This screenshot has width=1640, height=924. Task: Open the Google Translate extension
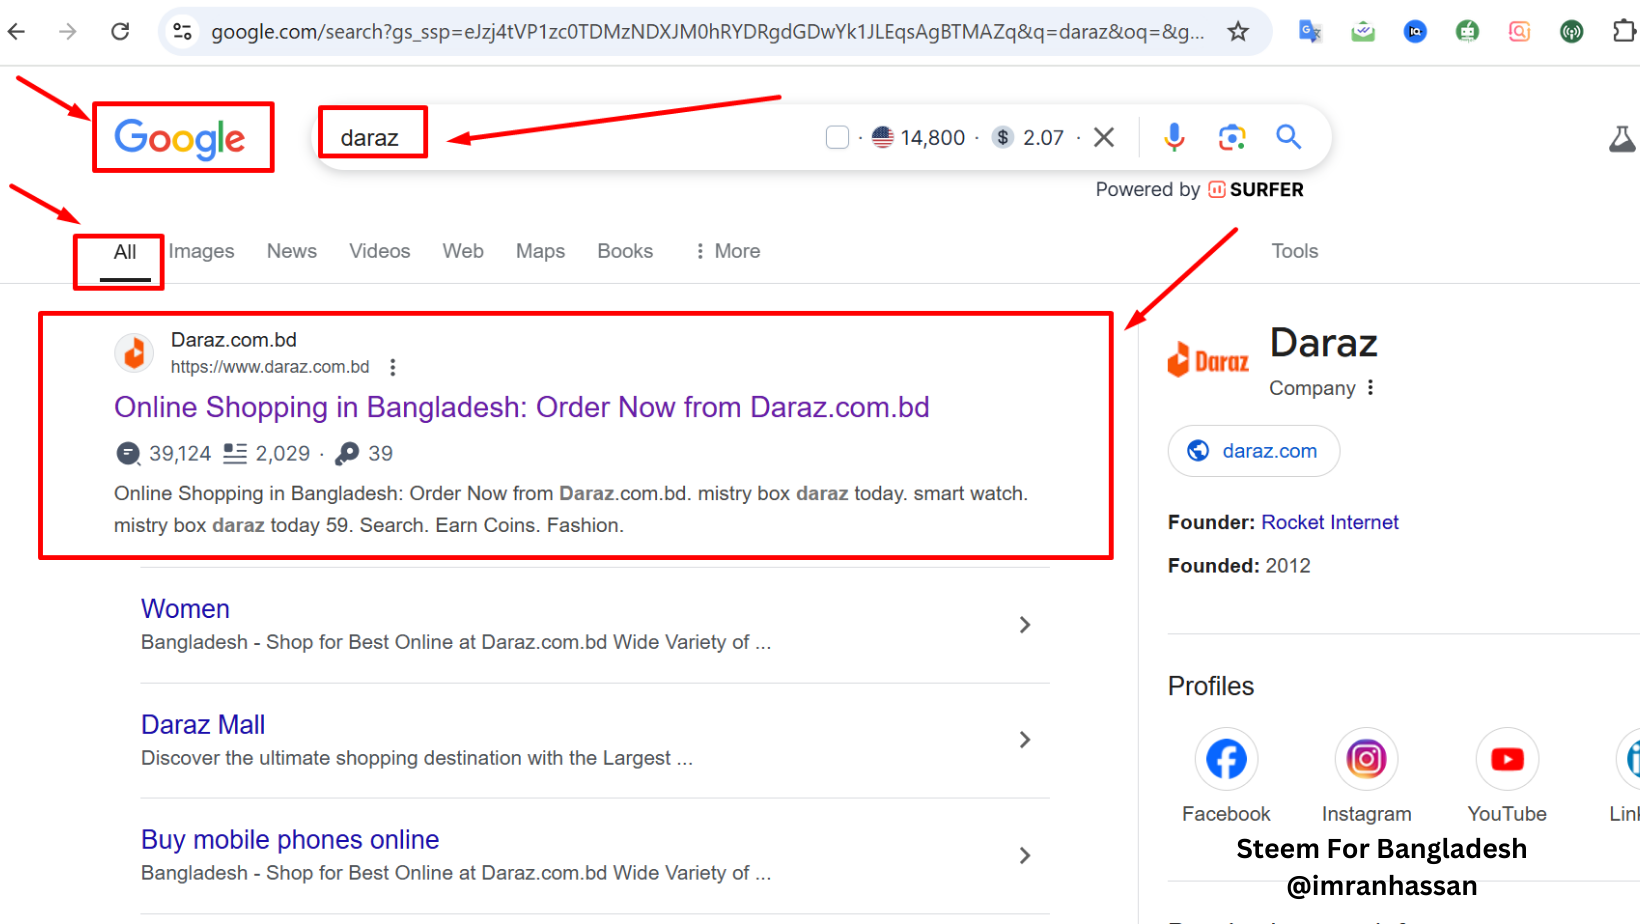coord(1310,32)
